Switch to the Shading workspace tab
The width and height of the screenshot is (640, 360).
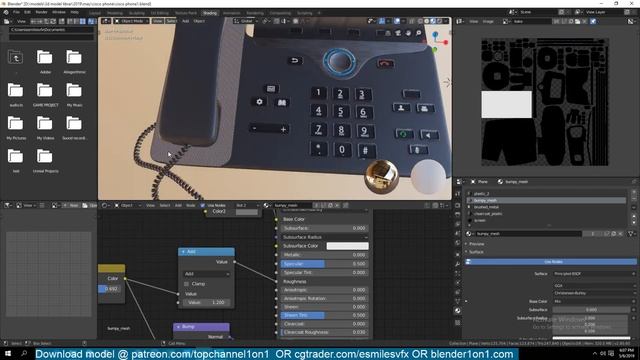pos(210,13)
